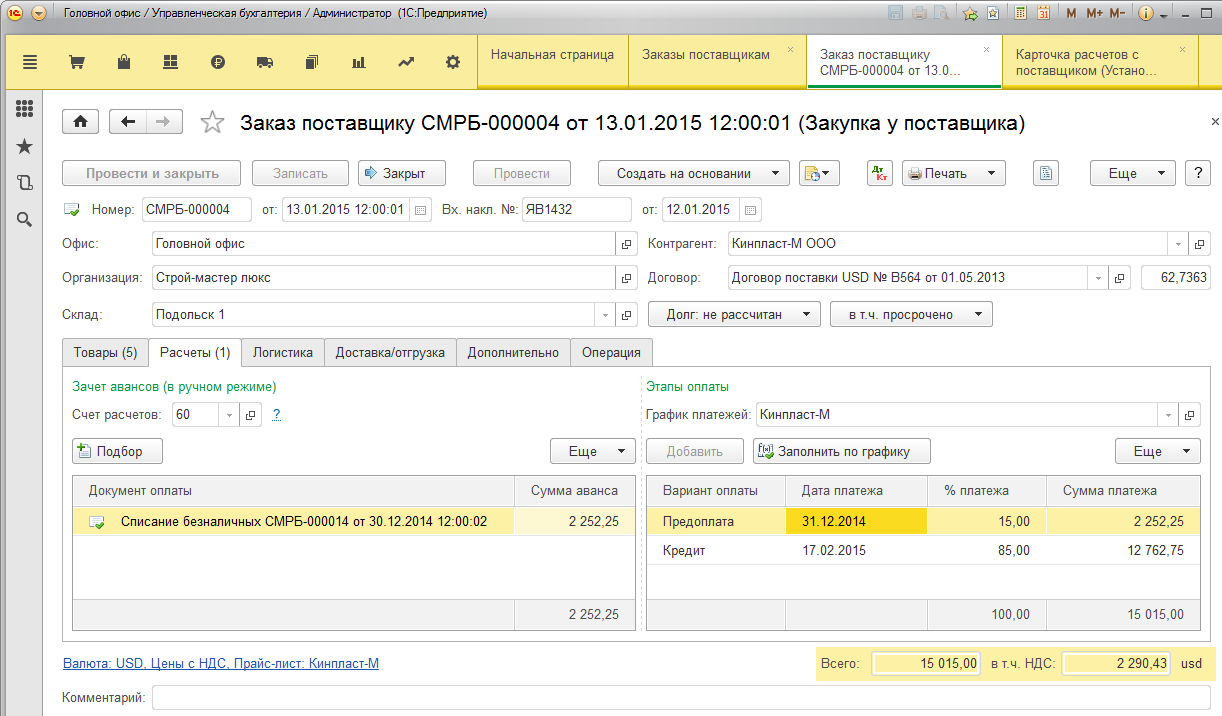This screenshot has height=716, width=1222.
Task: Navigate back with the left arrow
Action: click(127, 121)
